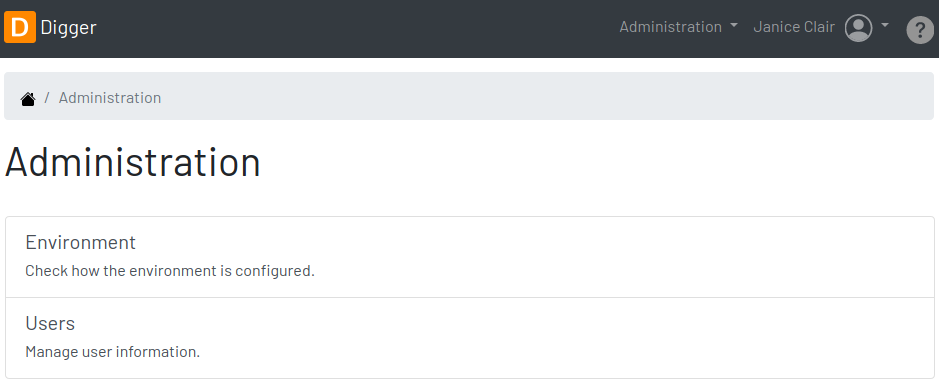Screen dimensions: 939x381
Task: Click the empty dark navbar area
Action: coord(359,28)
